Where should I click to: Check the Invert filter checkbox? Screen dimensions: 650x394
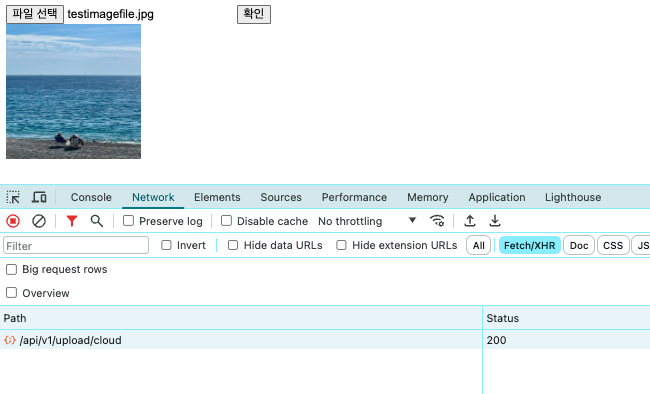[x=166, y=245]
